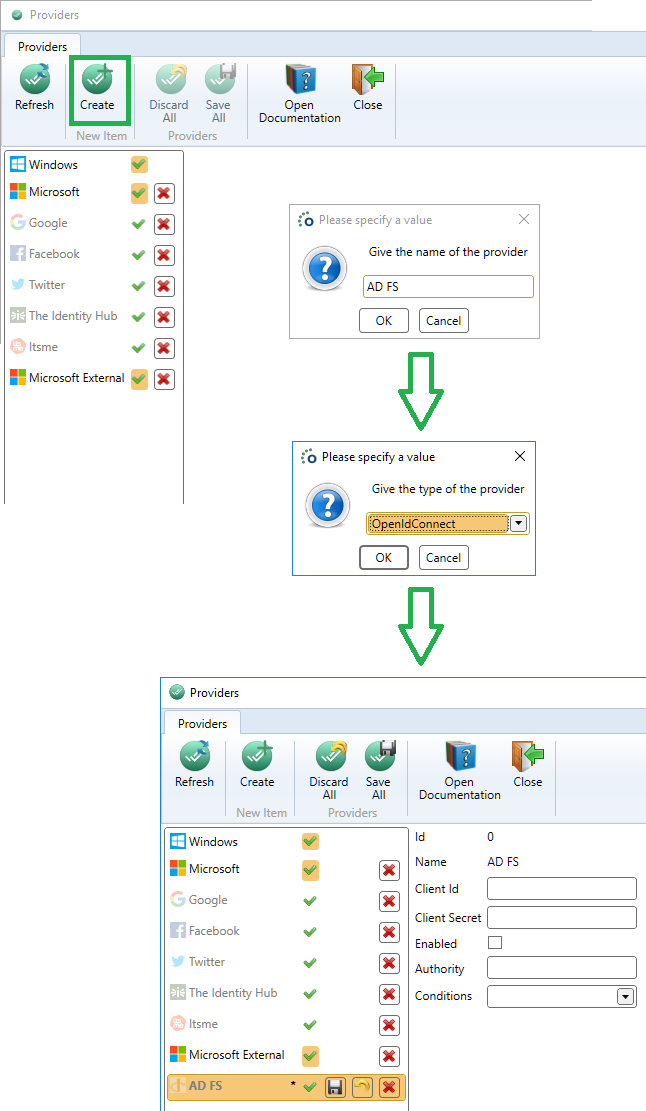Cancel the provider type dialog
The height and width of the screenshot is (1111, 646).
(443, 558)
